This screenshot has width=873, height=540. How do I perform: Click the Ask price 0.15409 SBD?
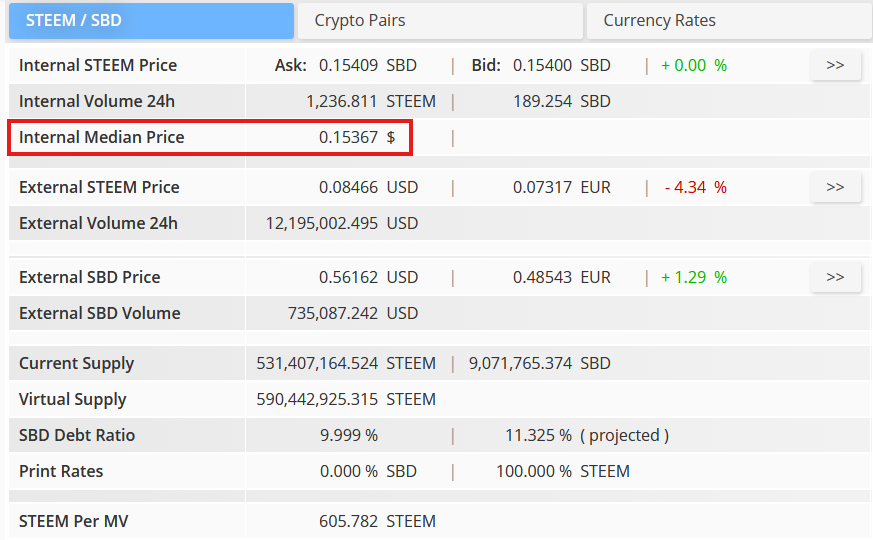click(x=366, y=66)
